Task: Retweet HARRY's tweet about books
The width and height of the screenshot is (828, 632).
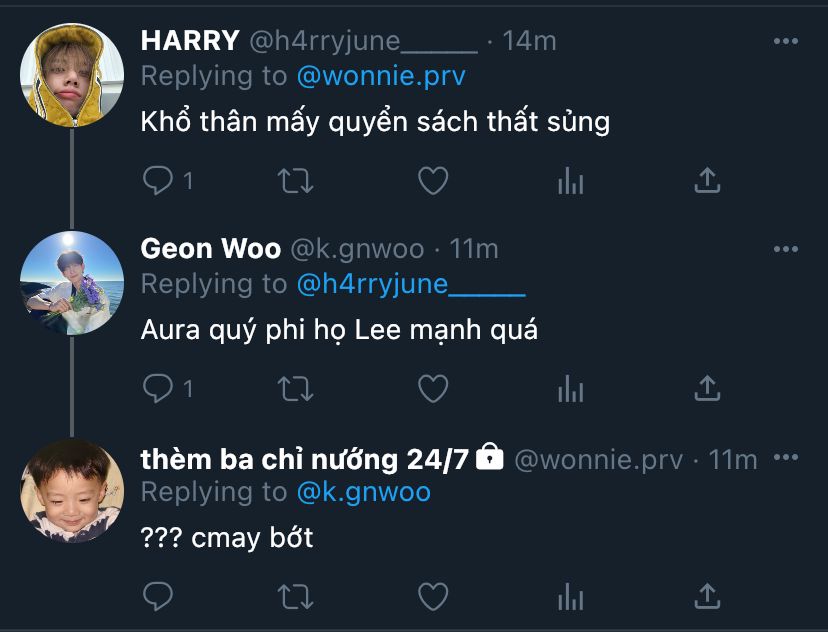Action: pyautogui.click(x=295, y=181)
